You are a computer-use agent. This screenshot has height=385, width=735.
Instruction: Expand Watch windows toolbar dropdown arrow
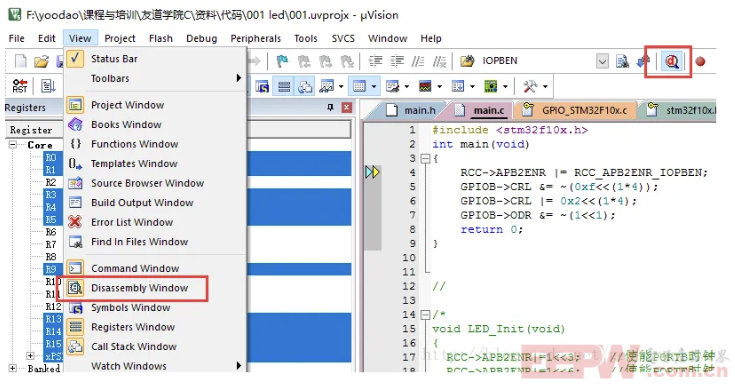coord(341,86)
